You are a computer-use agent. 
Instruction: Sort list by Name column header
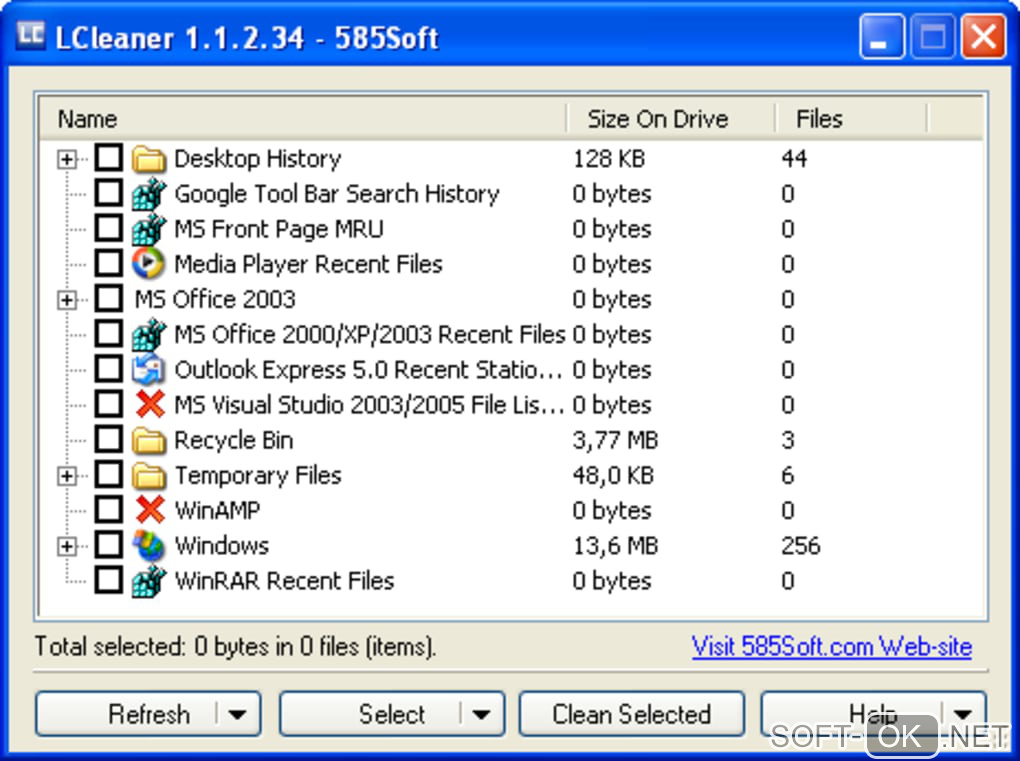click(302, 119)
